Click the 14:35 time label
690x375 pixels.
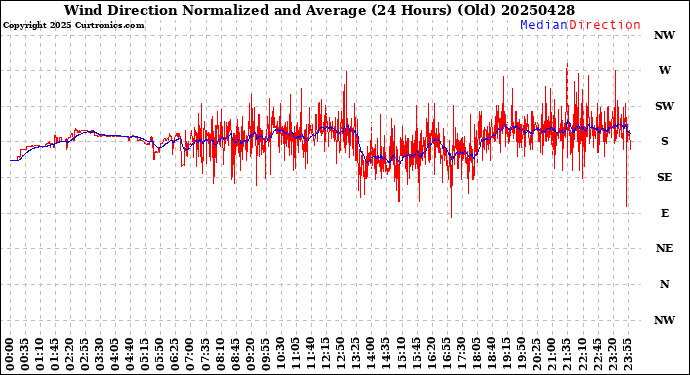(x=385, y=354)
